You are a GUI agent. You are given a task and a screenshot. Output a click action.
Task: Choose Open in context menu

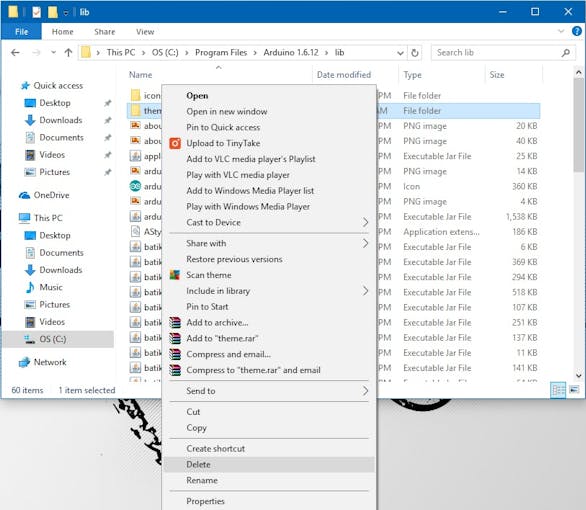click(269, 96)
